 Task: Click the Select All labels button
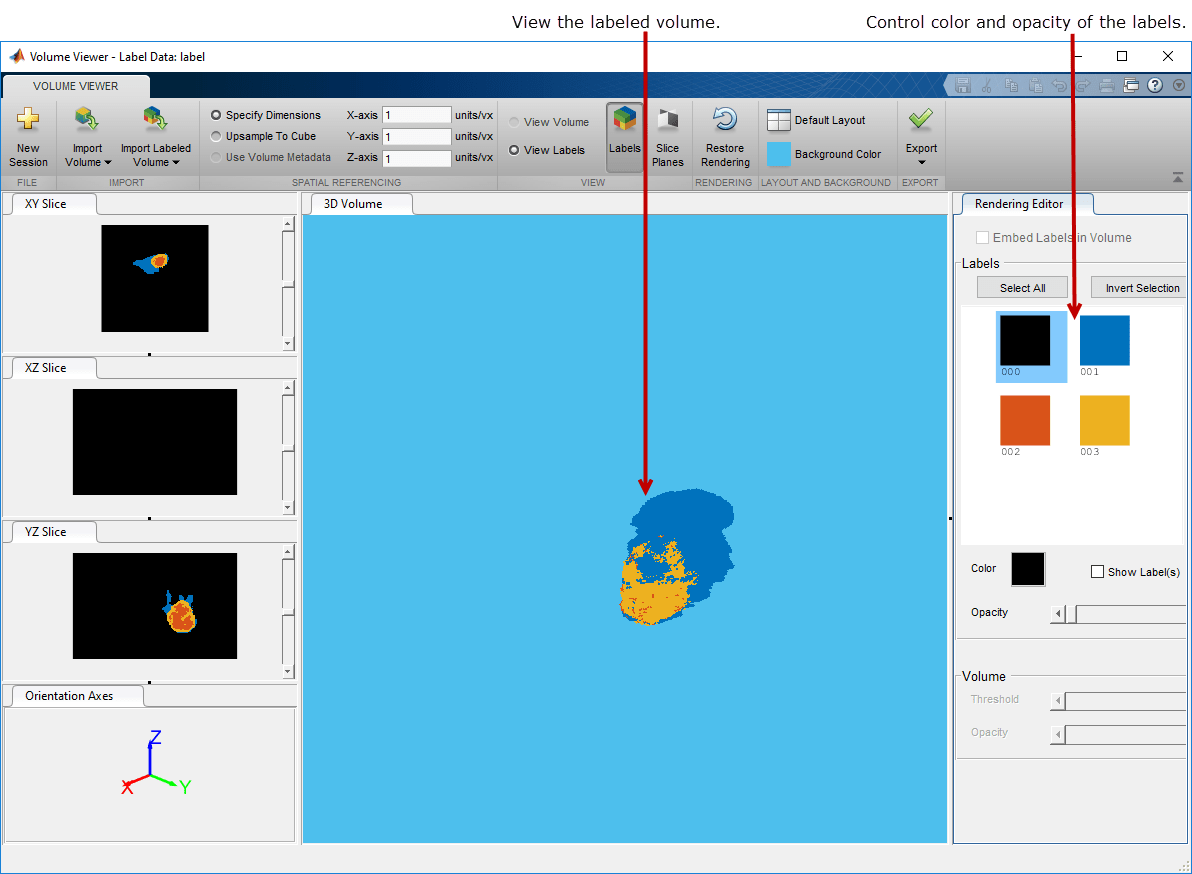[x=1022, y=287]
